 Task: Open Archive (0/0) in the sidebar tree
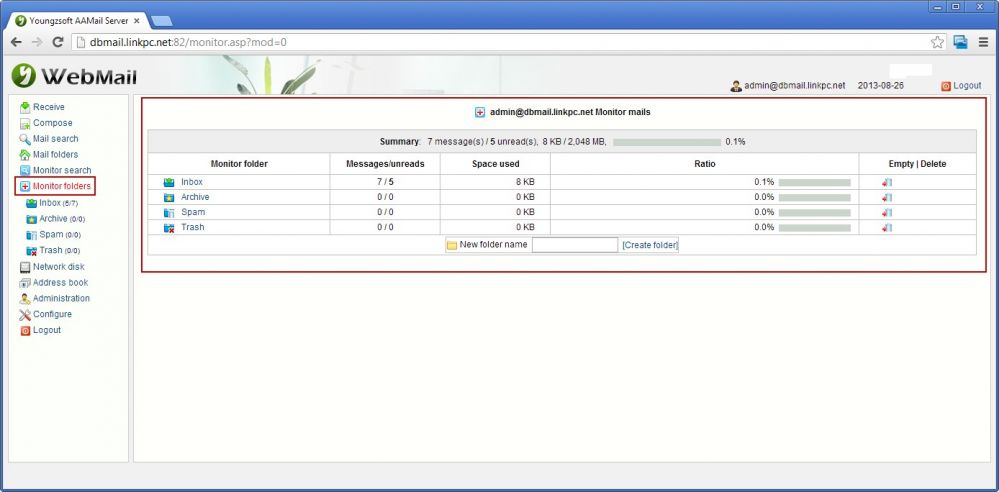pyautogui.click(x=62, y=219)
